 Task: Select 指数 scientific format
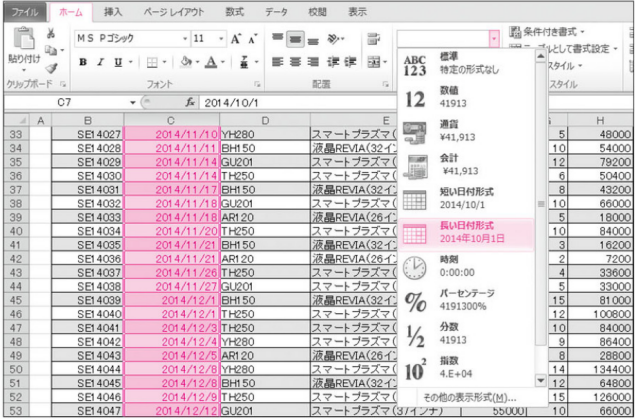(x=467, y=367)
